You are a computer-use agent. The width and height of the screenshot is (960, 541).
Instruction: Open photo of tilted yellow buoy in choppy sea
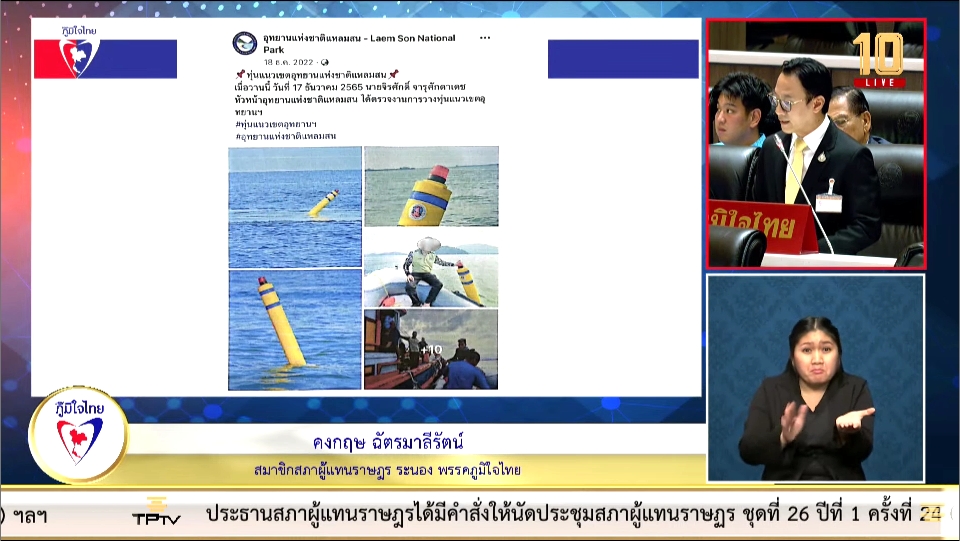pos(294,207)
